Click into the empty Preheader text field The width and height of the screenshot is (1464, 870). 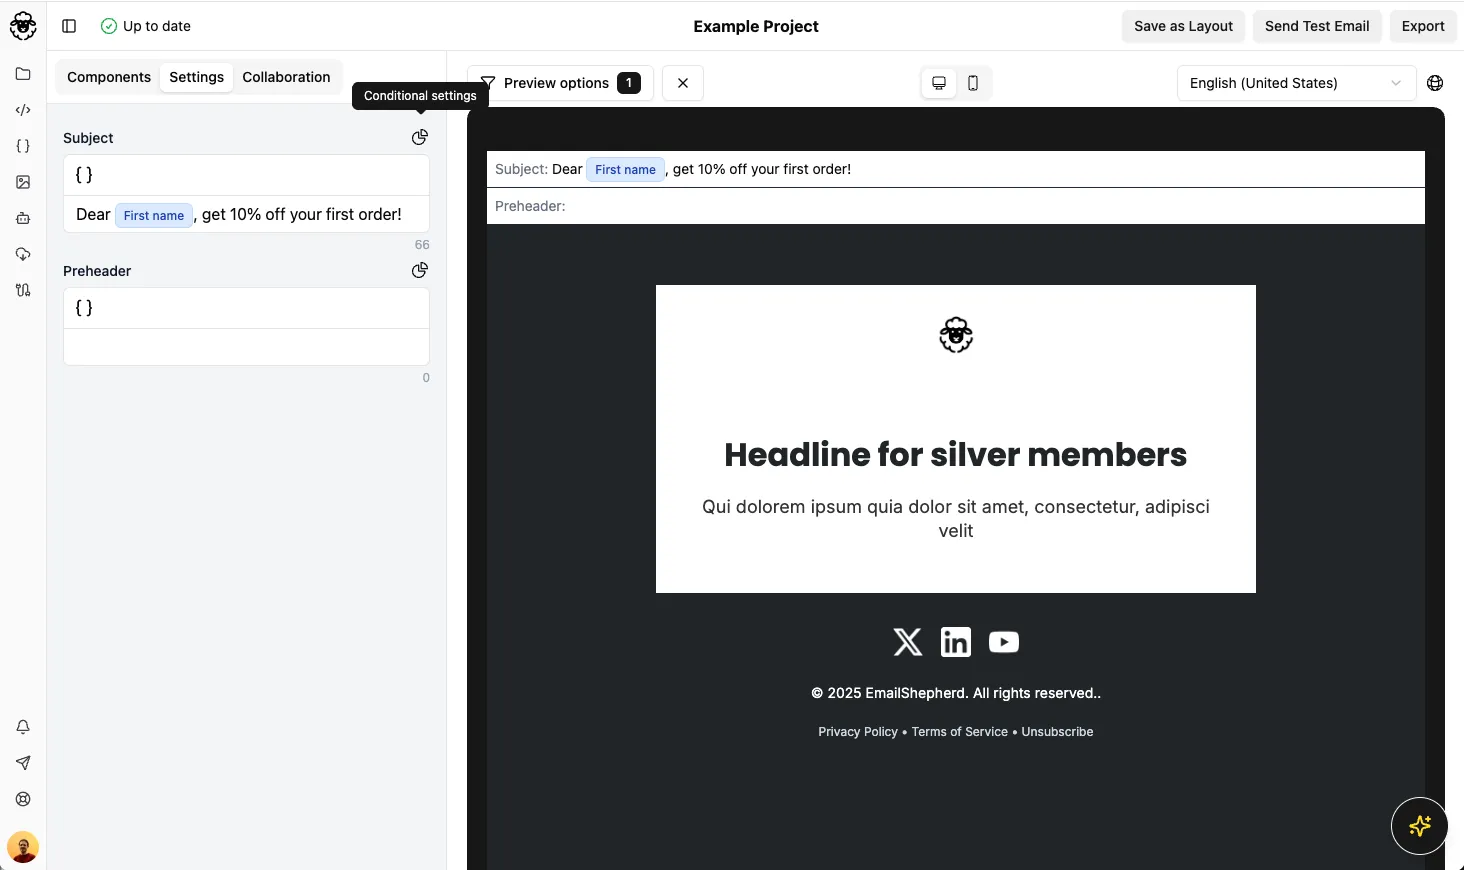246,347
